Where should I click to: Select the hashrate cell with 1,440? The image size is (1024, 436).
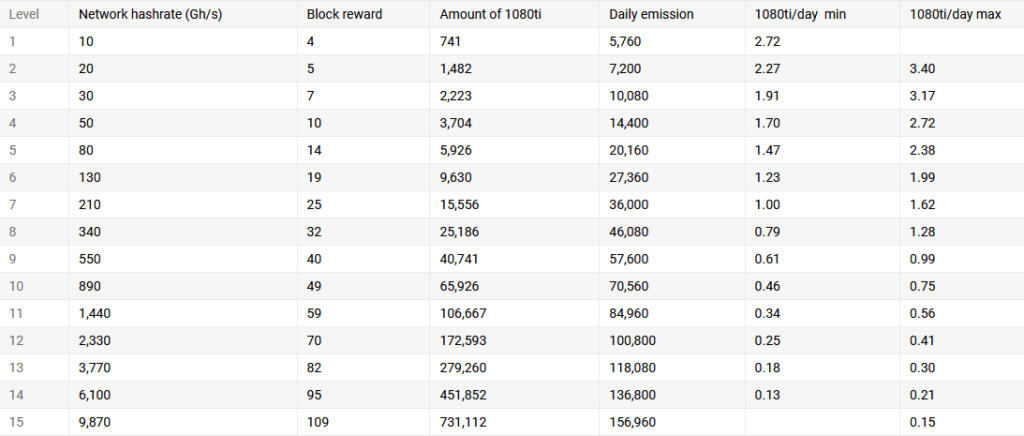pos(183,313)
